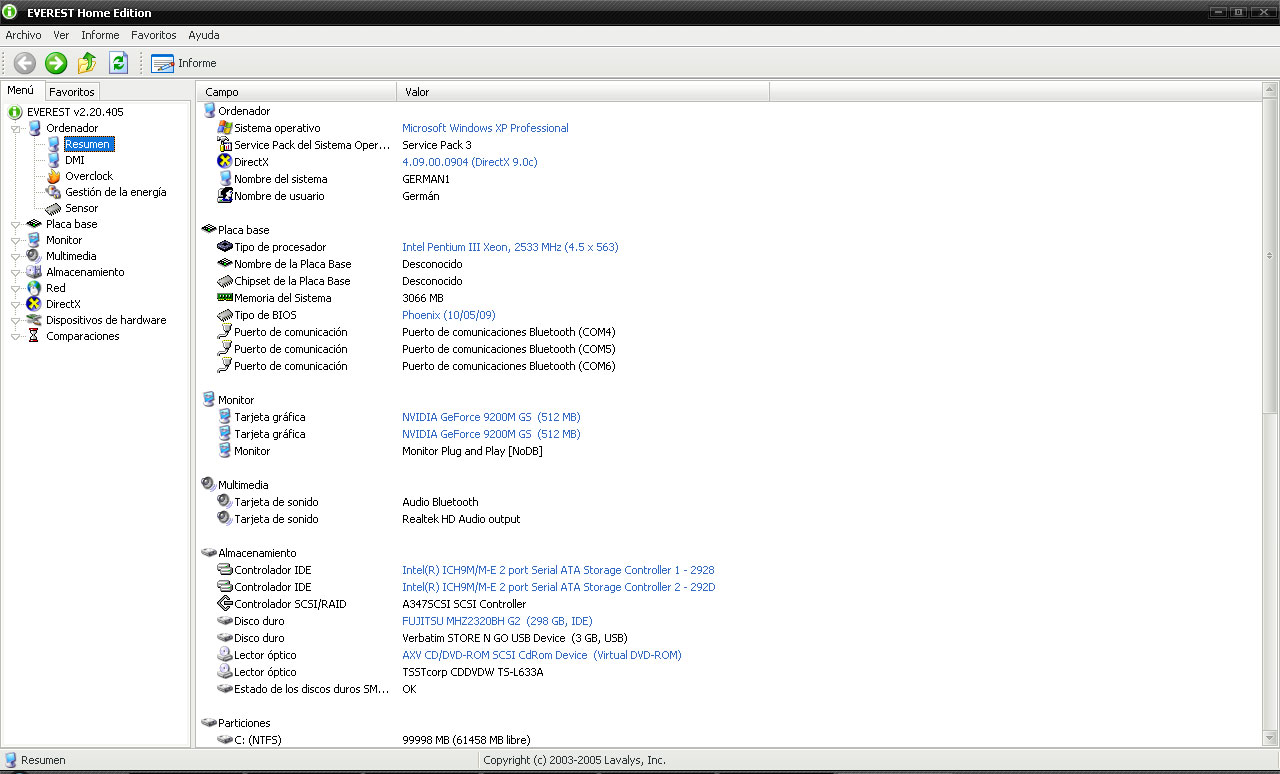
Task: Click the green Forward arrow
Action: pos(56,63)
